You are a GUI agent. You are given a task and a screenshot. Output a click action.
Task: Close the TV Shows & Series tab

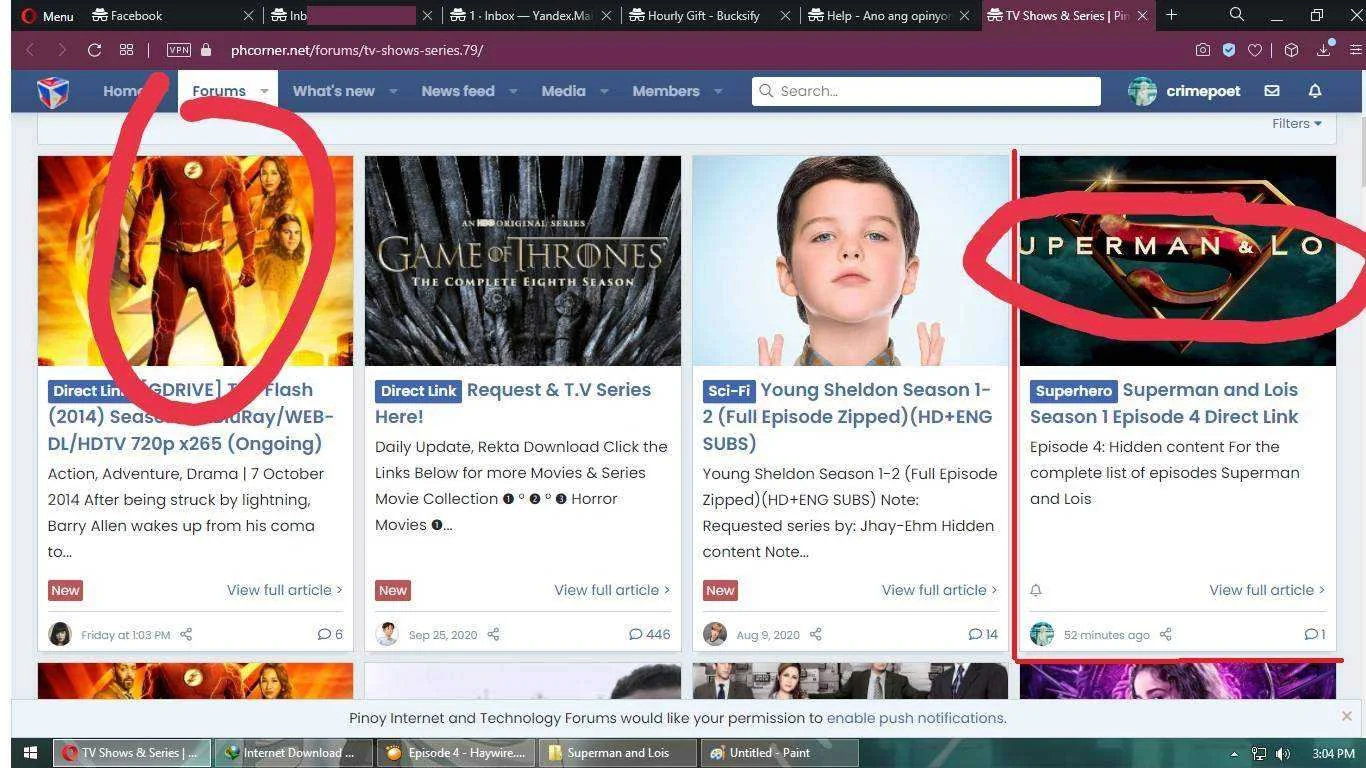1142,16
